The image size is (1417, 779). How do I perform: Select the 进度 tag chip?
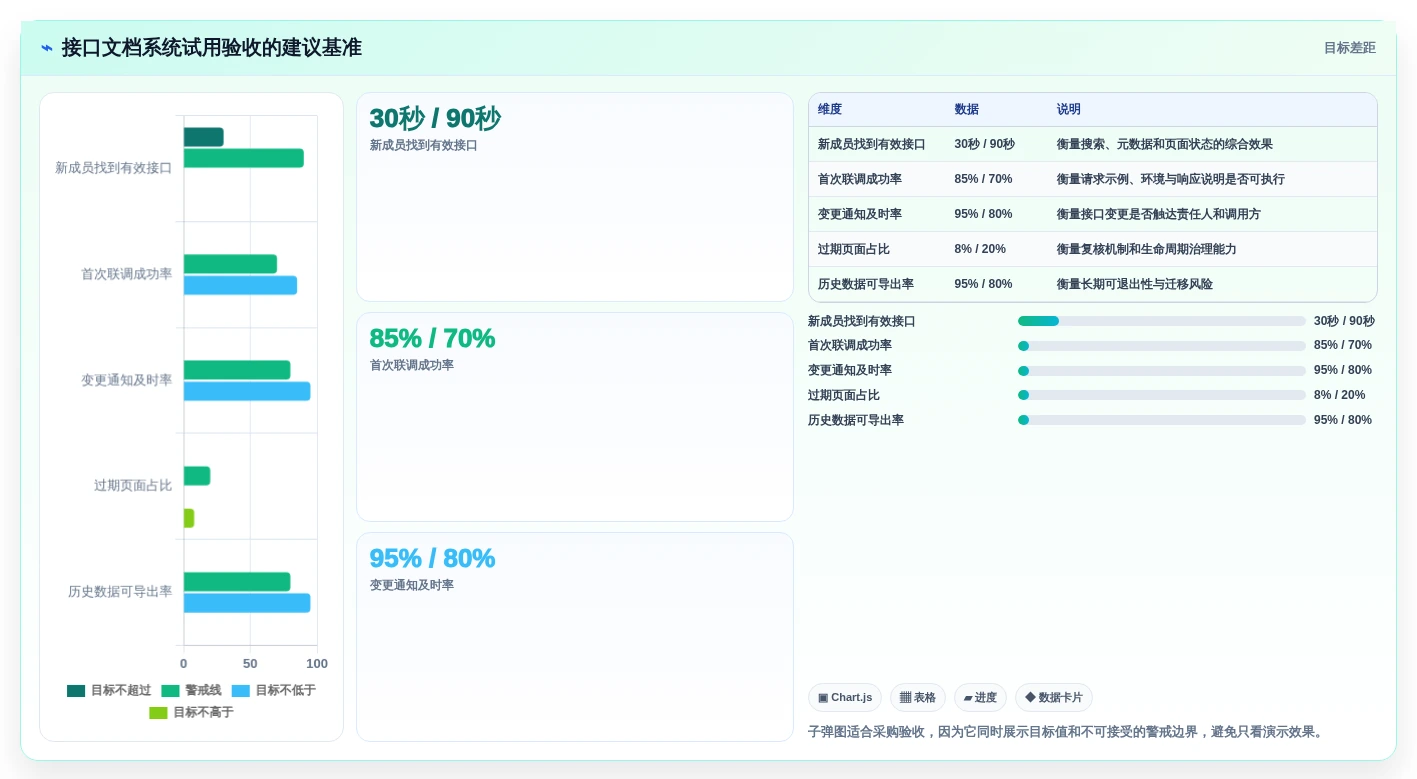(x=980, y=698)
